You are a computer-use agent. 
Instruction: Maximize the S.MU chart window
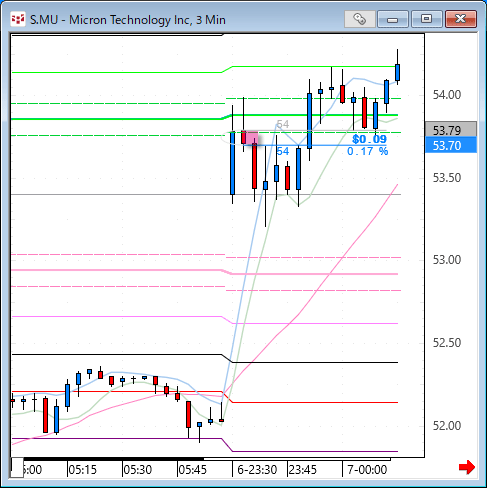pos(426,19)
